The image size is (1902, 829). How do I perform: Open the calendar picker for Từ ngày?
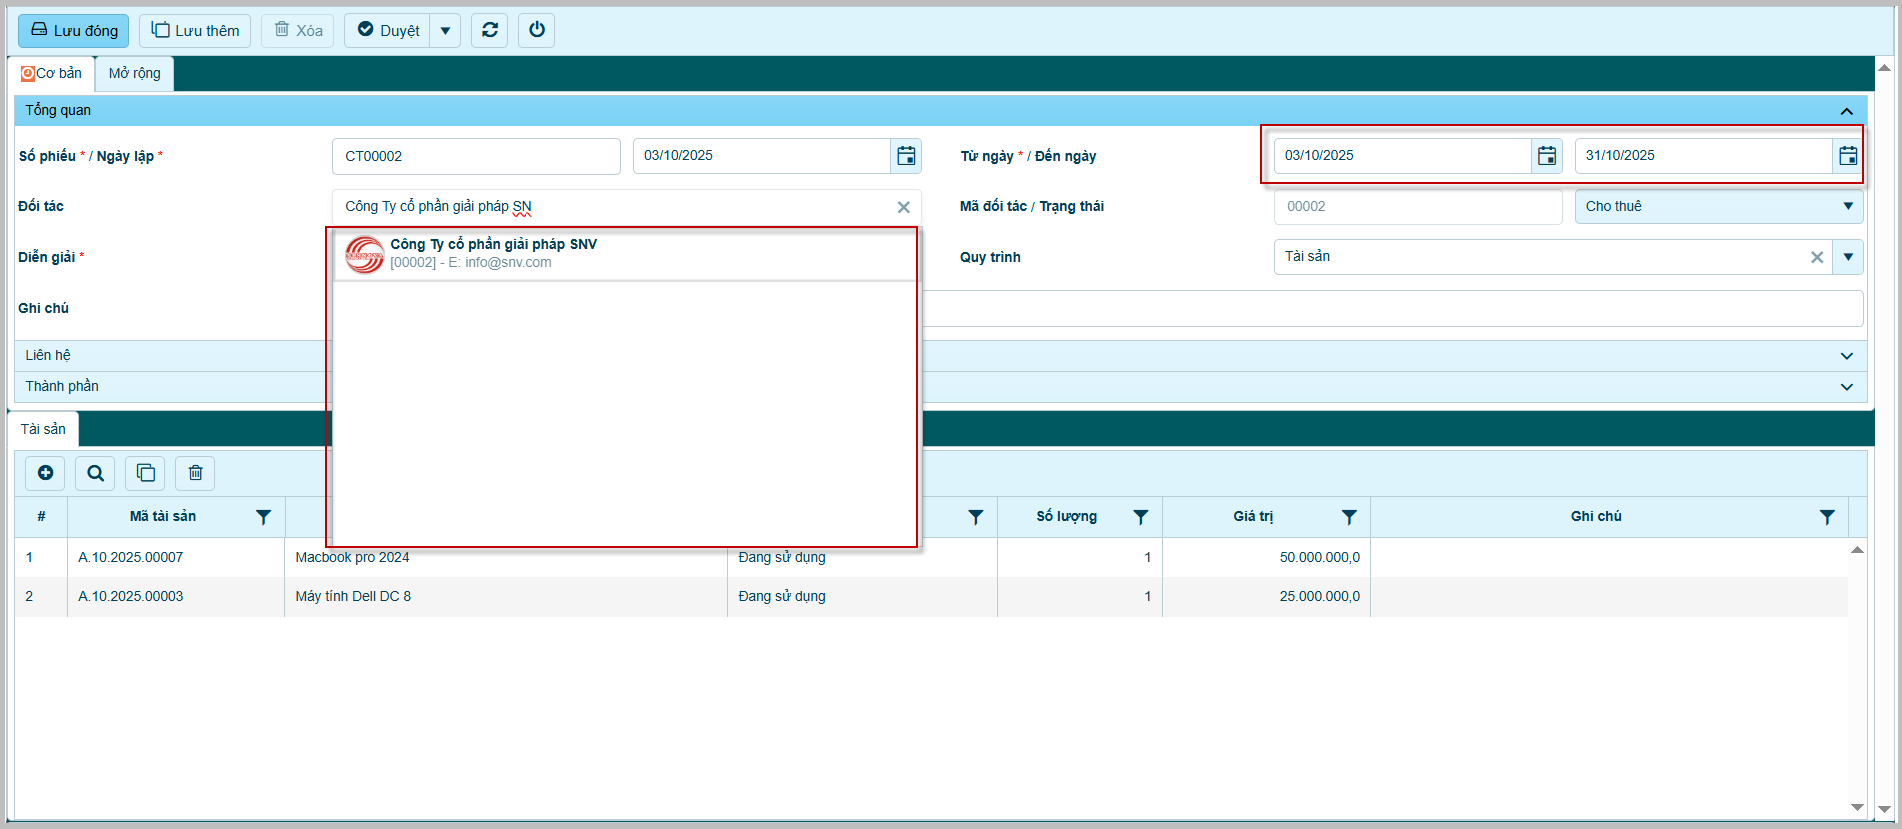(1547, 156)
